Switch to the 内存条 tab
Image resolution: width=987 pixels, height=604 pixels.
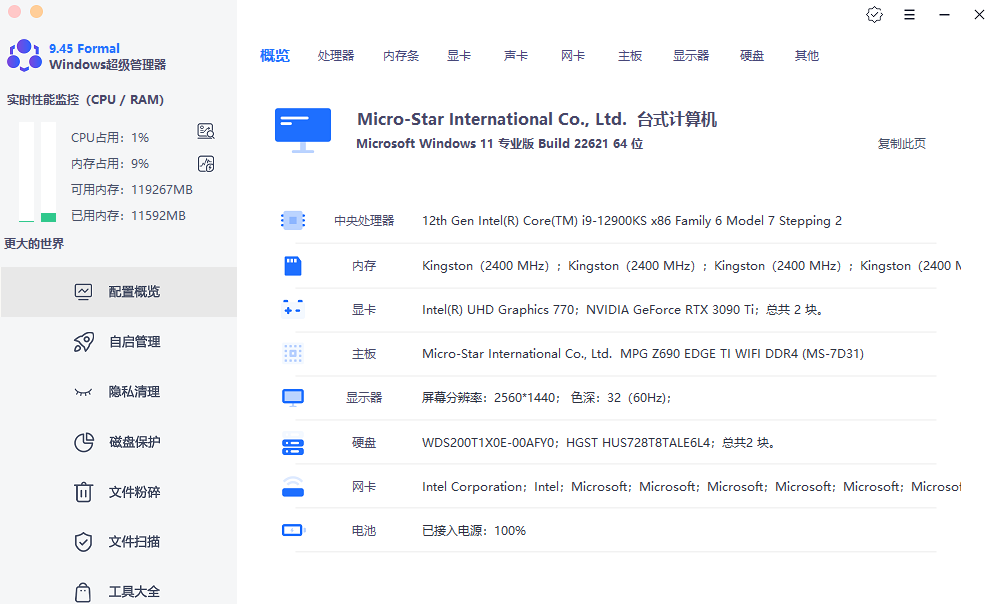tap(401, 56)
